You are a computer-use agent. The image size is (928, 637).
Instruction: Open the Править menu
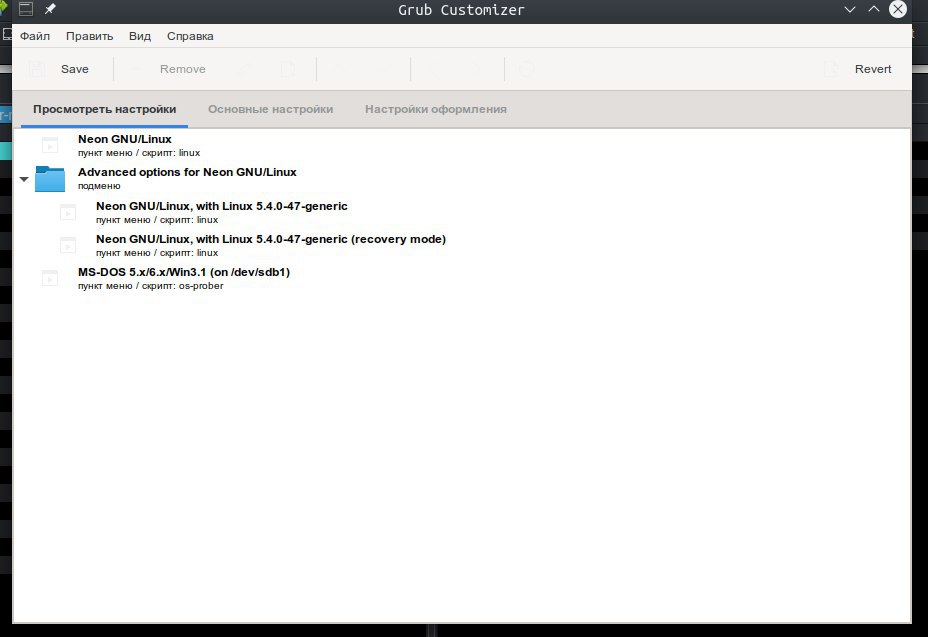(x=89, y=36)
